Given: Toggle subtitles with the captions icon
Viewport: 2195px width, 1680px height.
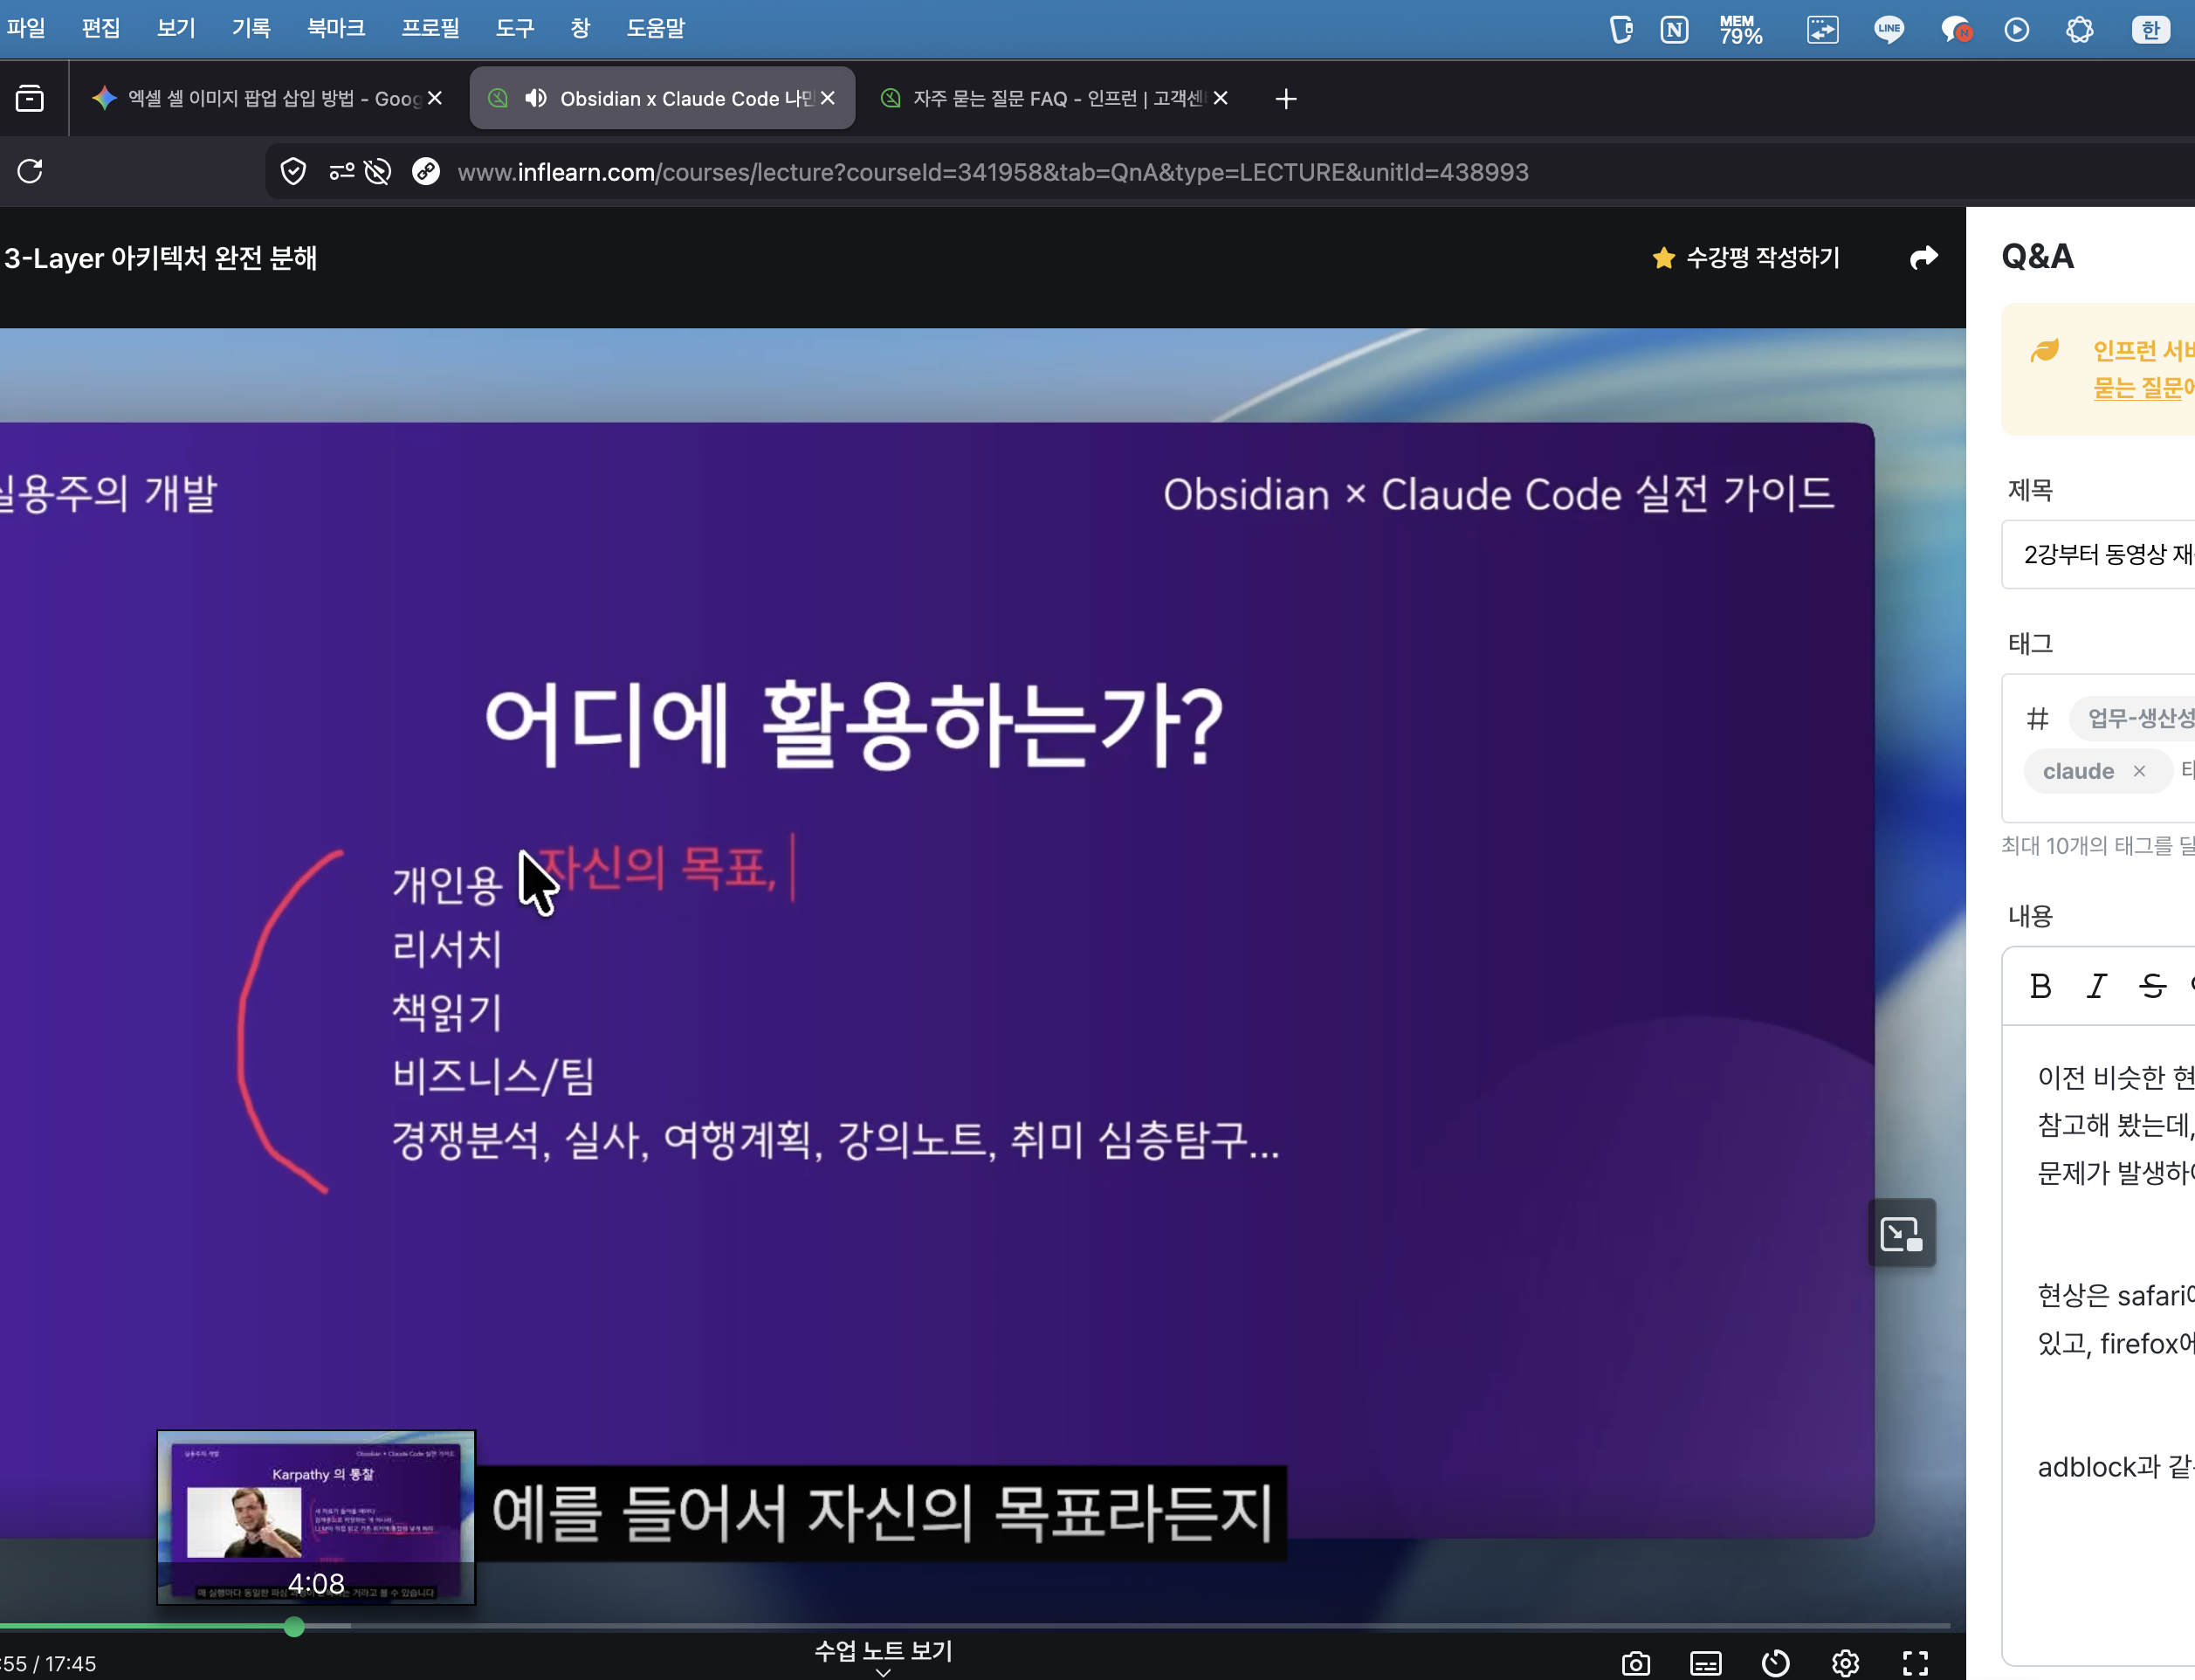Looking at the screenshot, I should point(1705,1663).
